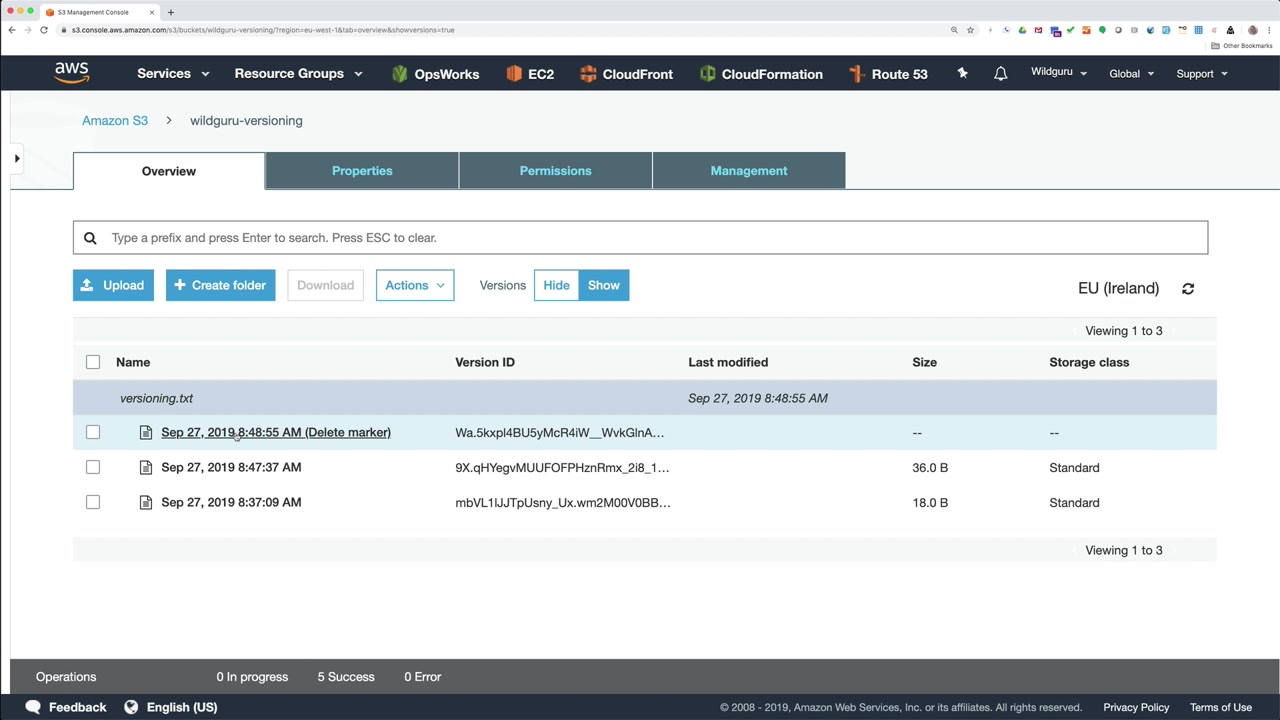Go to Amazon S3 breadcrumb link
The height and width of the screenshot is (720, 1280).
(x=115, y=120)
